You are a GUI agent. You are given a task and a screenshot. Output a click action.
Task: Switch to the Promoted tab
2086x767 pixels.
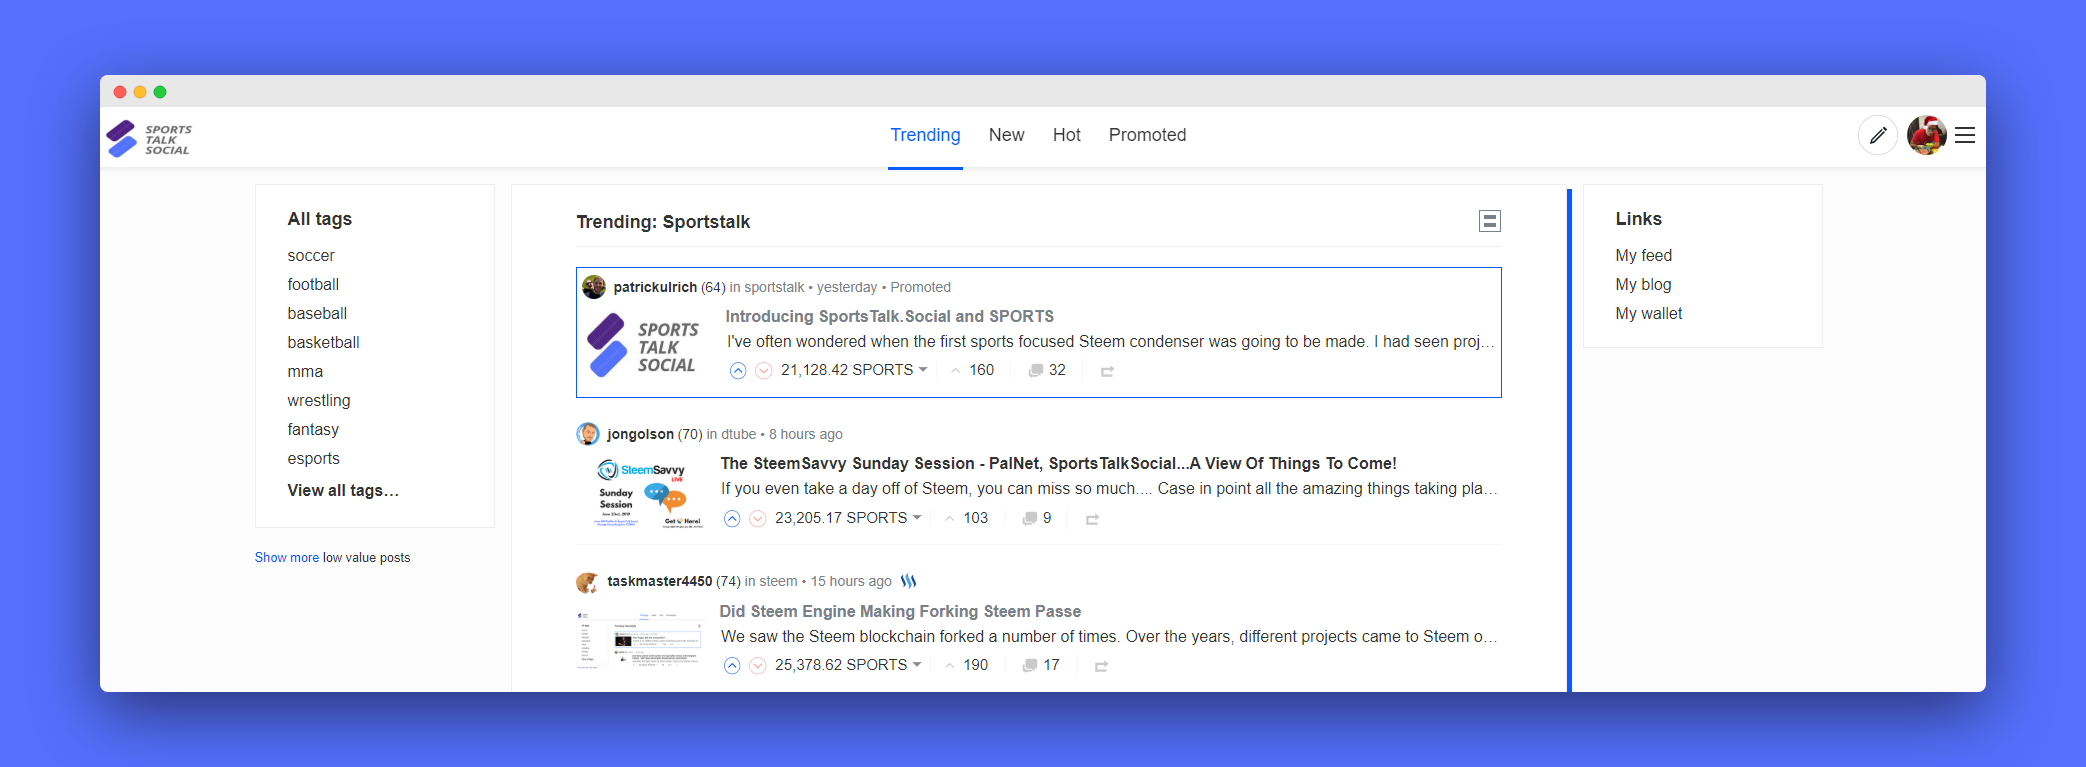coord(1147,135)
